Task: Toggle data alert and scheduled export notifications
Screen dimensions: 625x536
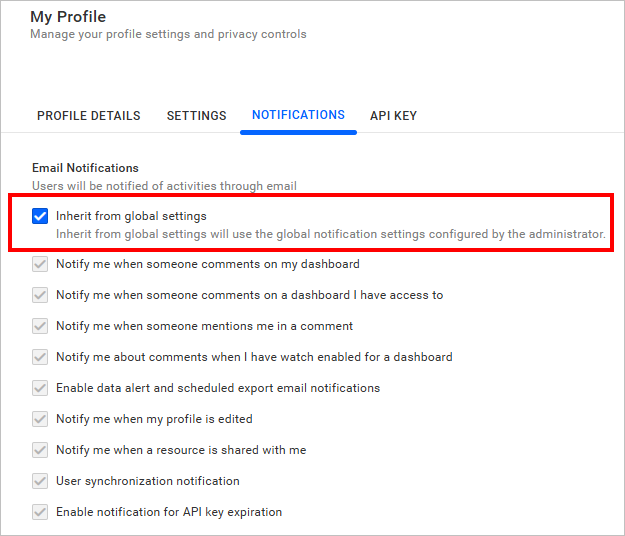Action: pyautogui.click(x=40, y=388)
